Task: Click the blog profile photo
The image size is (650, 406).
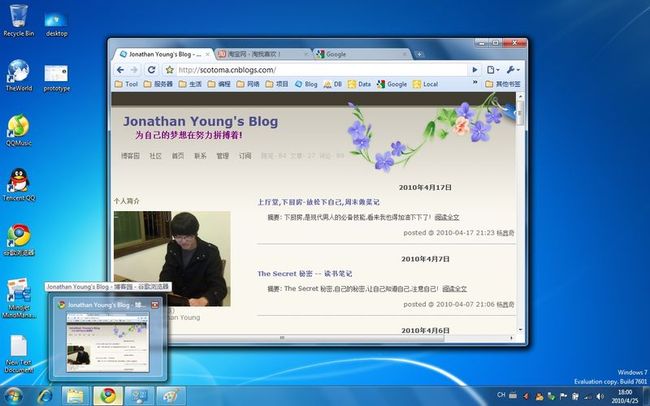Action: click(172, 259)
